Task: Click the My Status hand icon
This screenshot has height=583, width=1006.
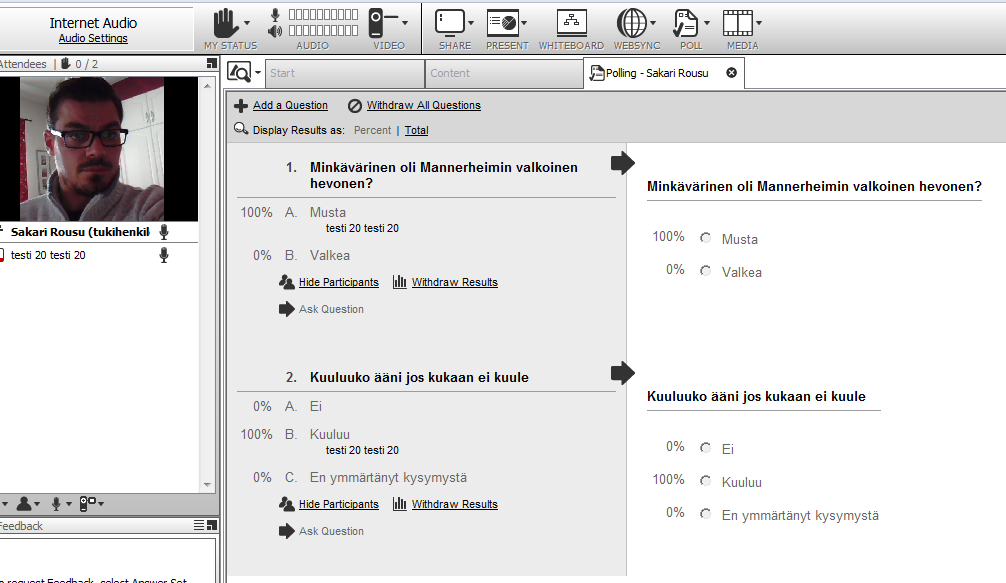Action: pos(225,22)
